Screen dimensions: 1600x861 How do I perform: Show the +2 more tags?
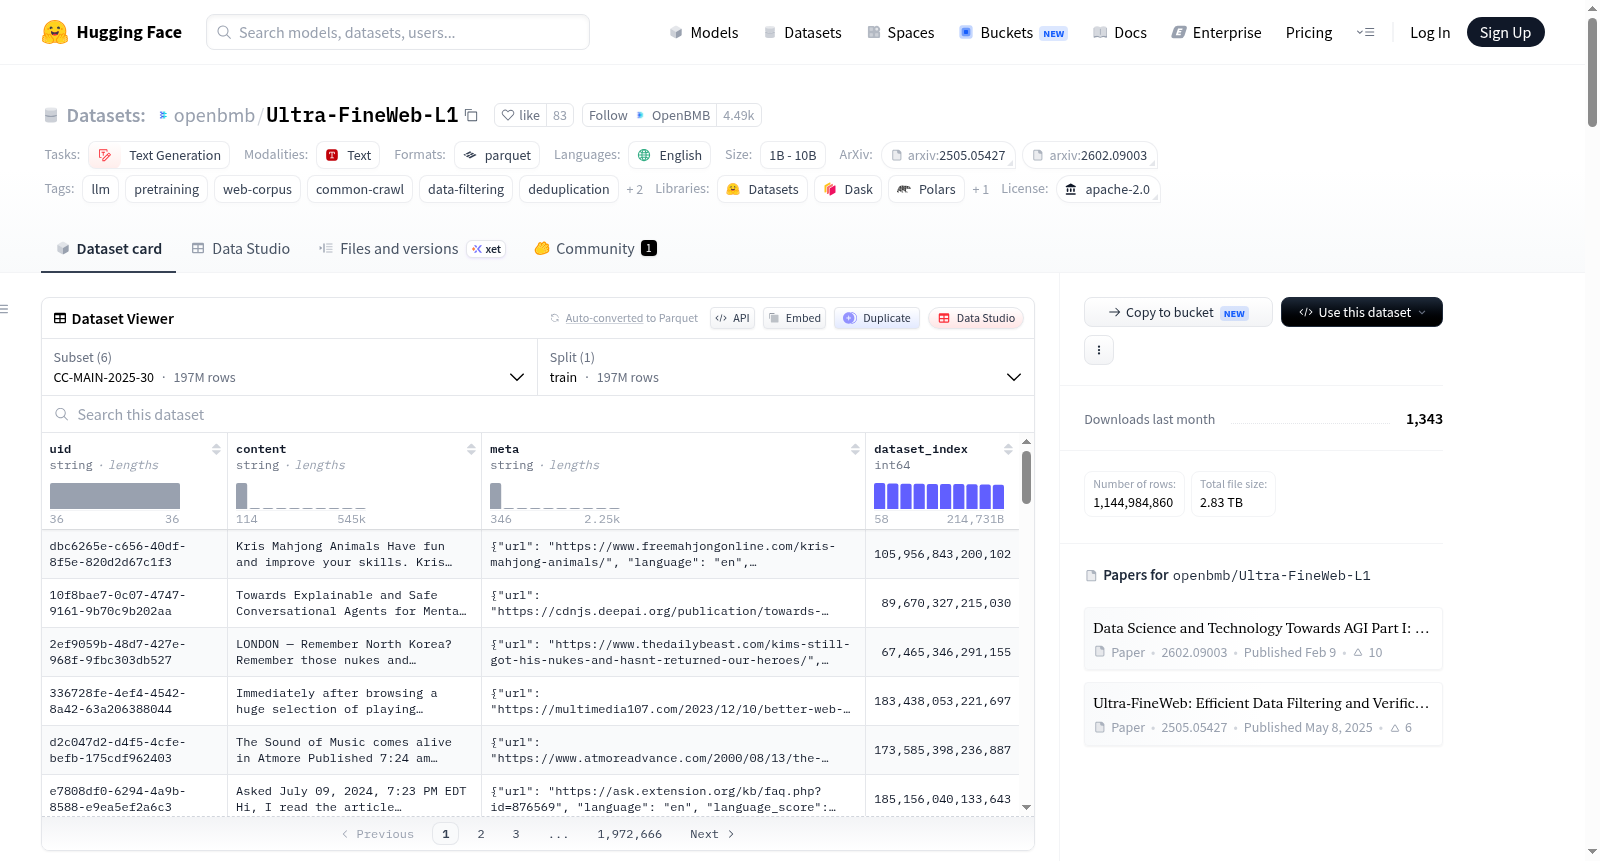(635, 189)
